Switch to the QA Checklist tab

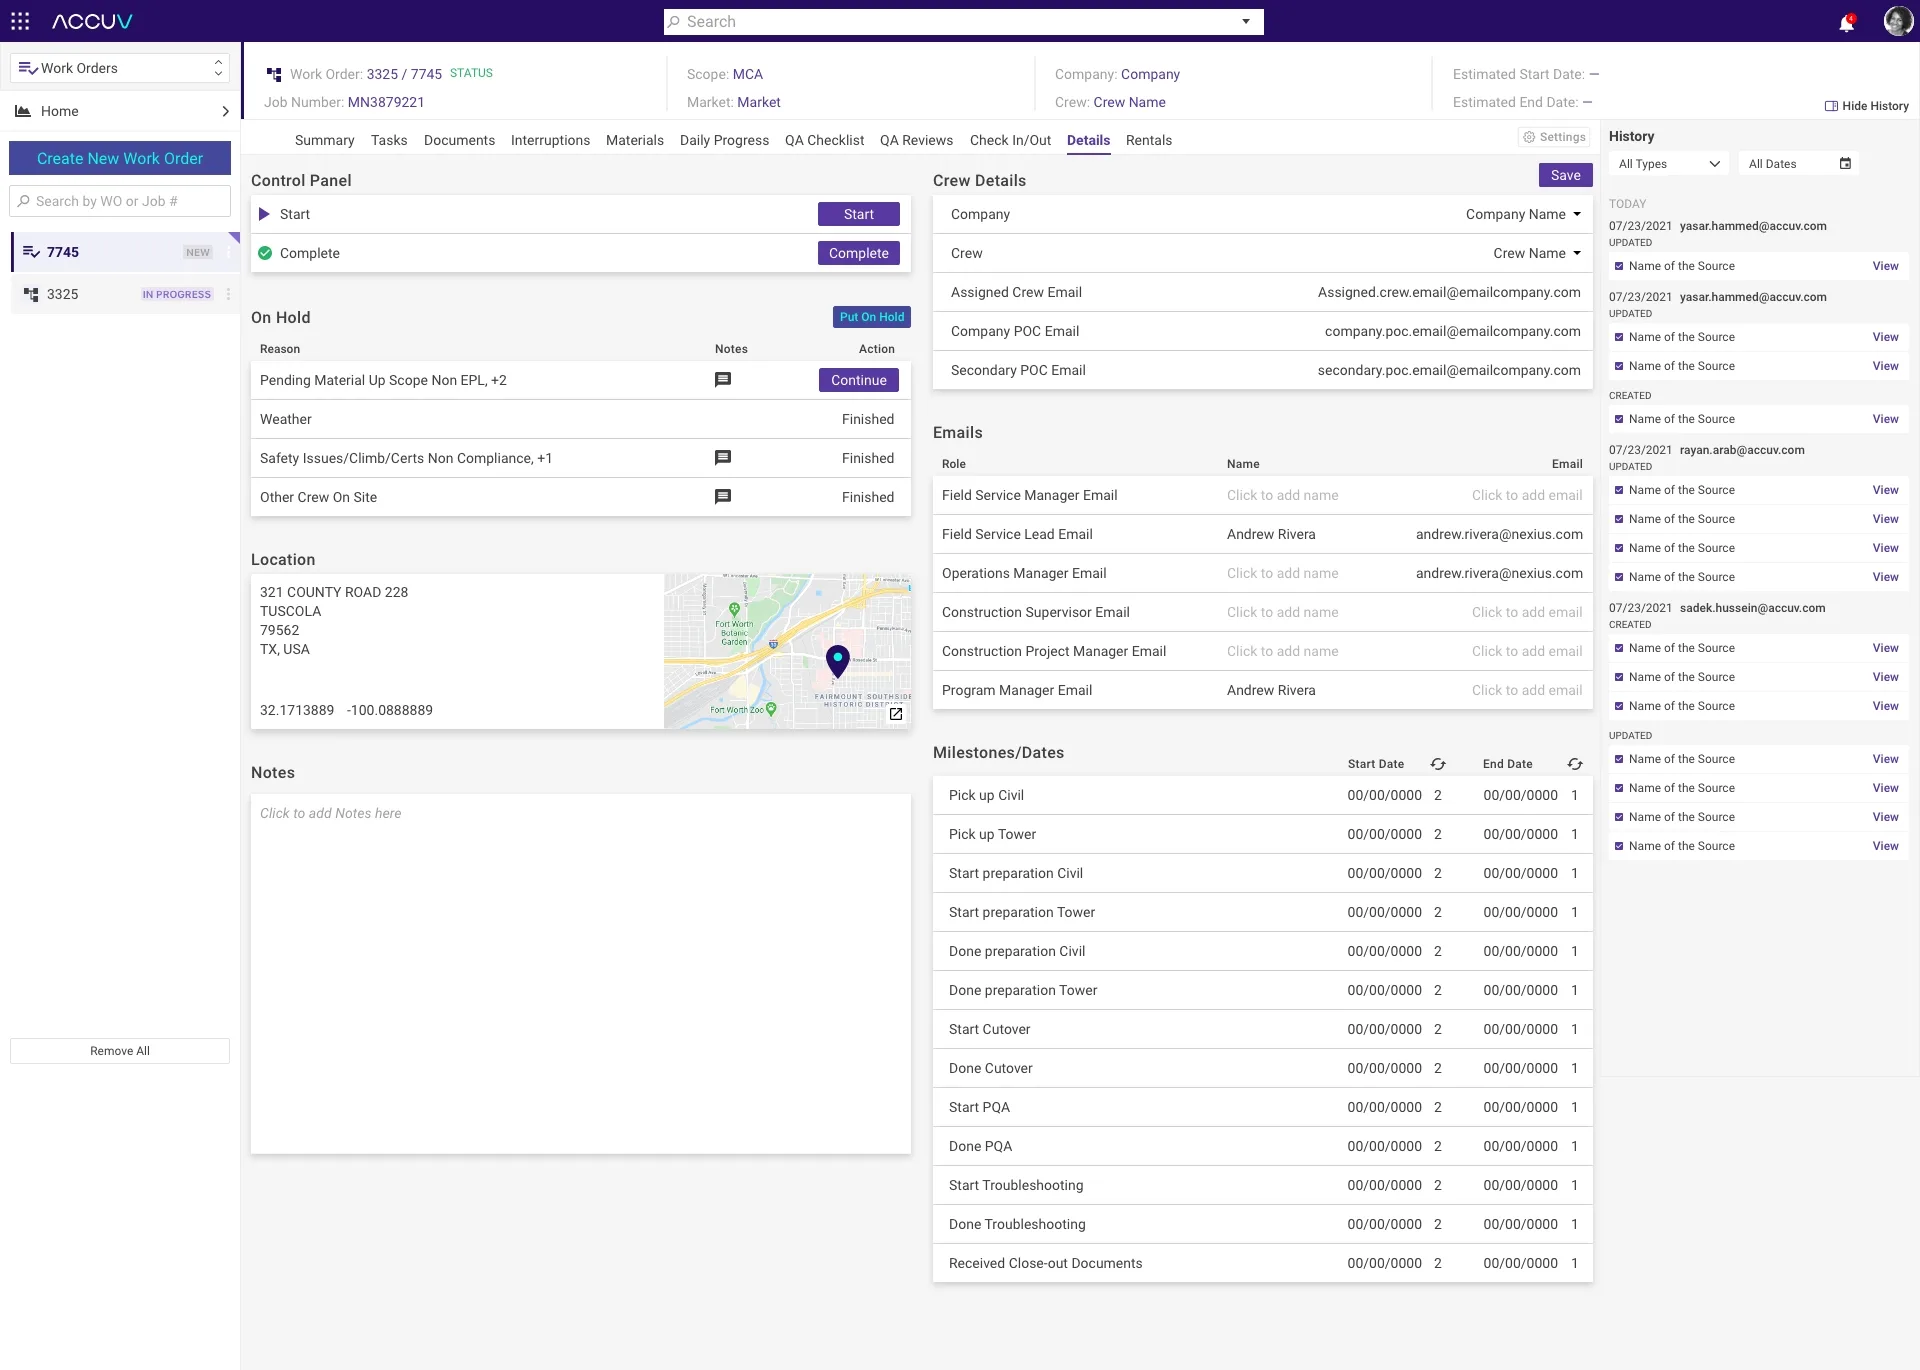tap(824, 140)
